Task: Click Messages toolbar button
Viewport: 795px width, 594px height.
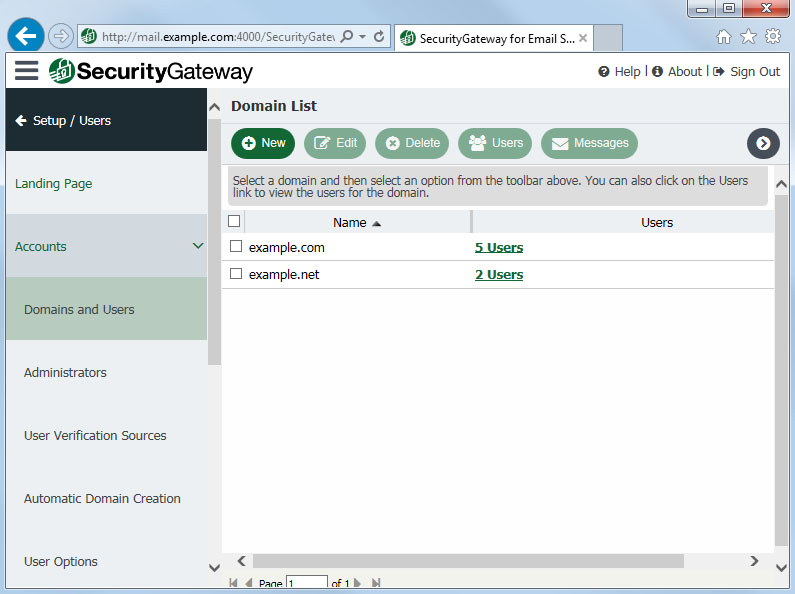Action: (589, 143)
